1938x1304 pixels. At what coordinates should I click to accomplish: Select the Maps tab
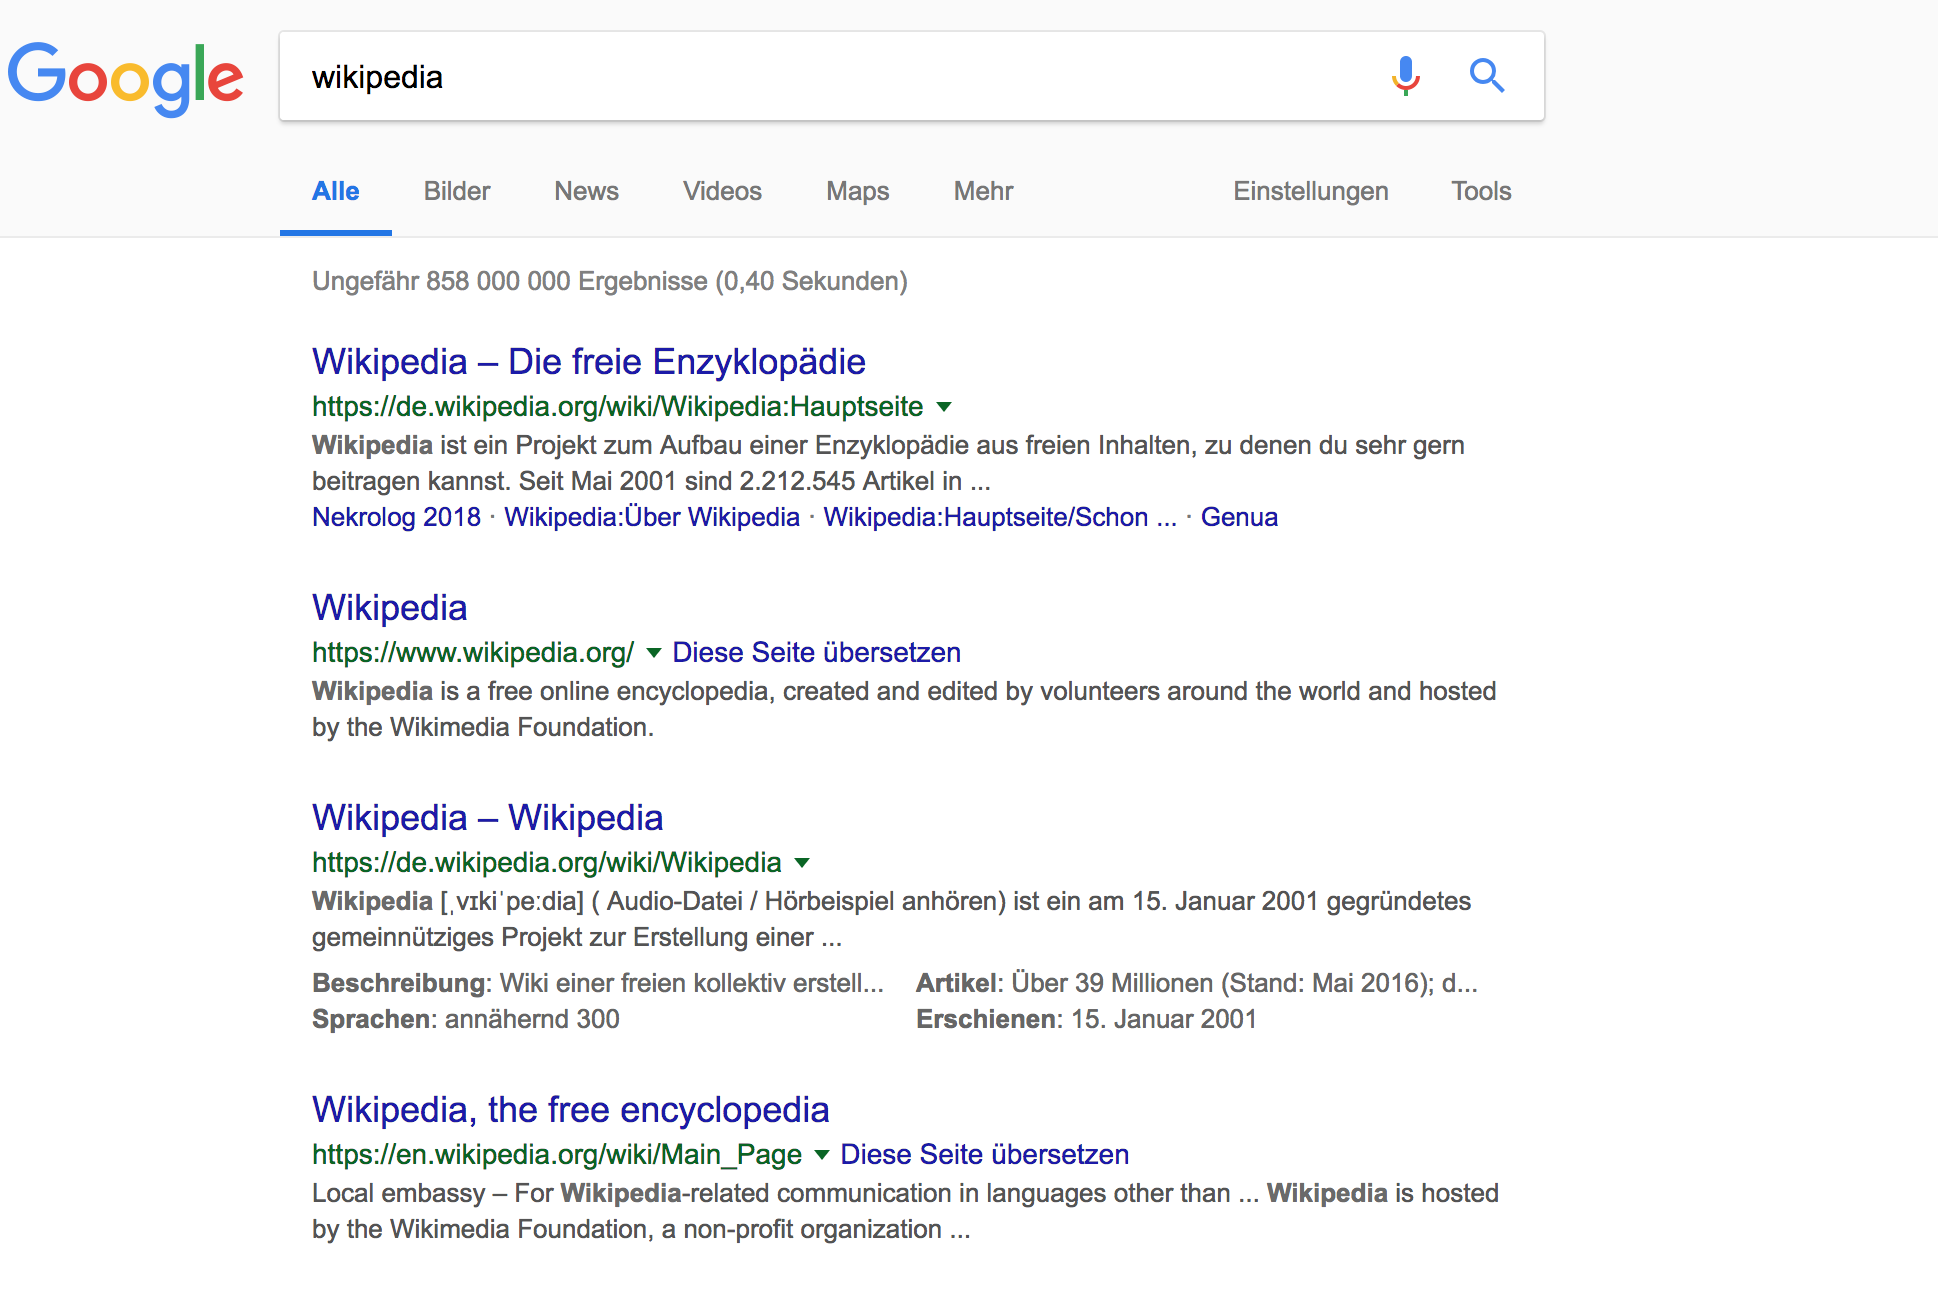click(x=857, y=191)
